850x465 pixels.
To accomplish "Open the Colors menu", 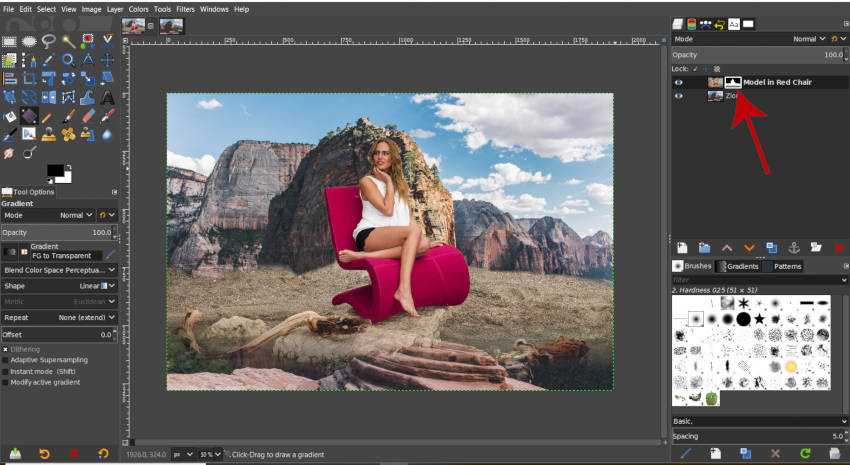I will point(139,9).
